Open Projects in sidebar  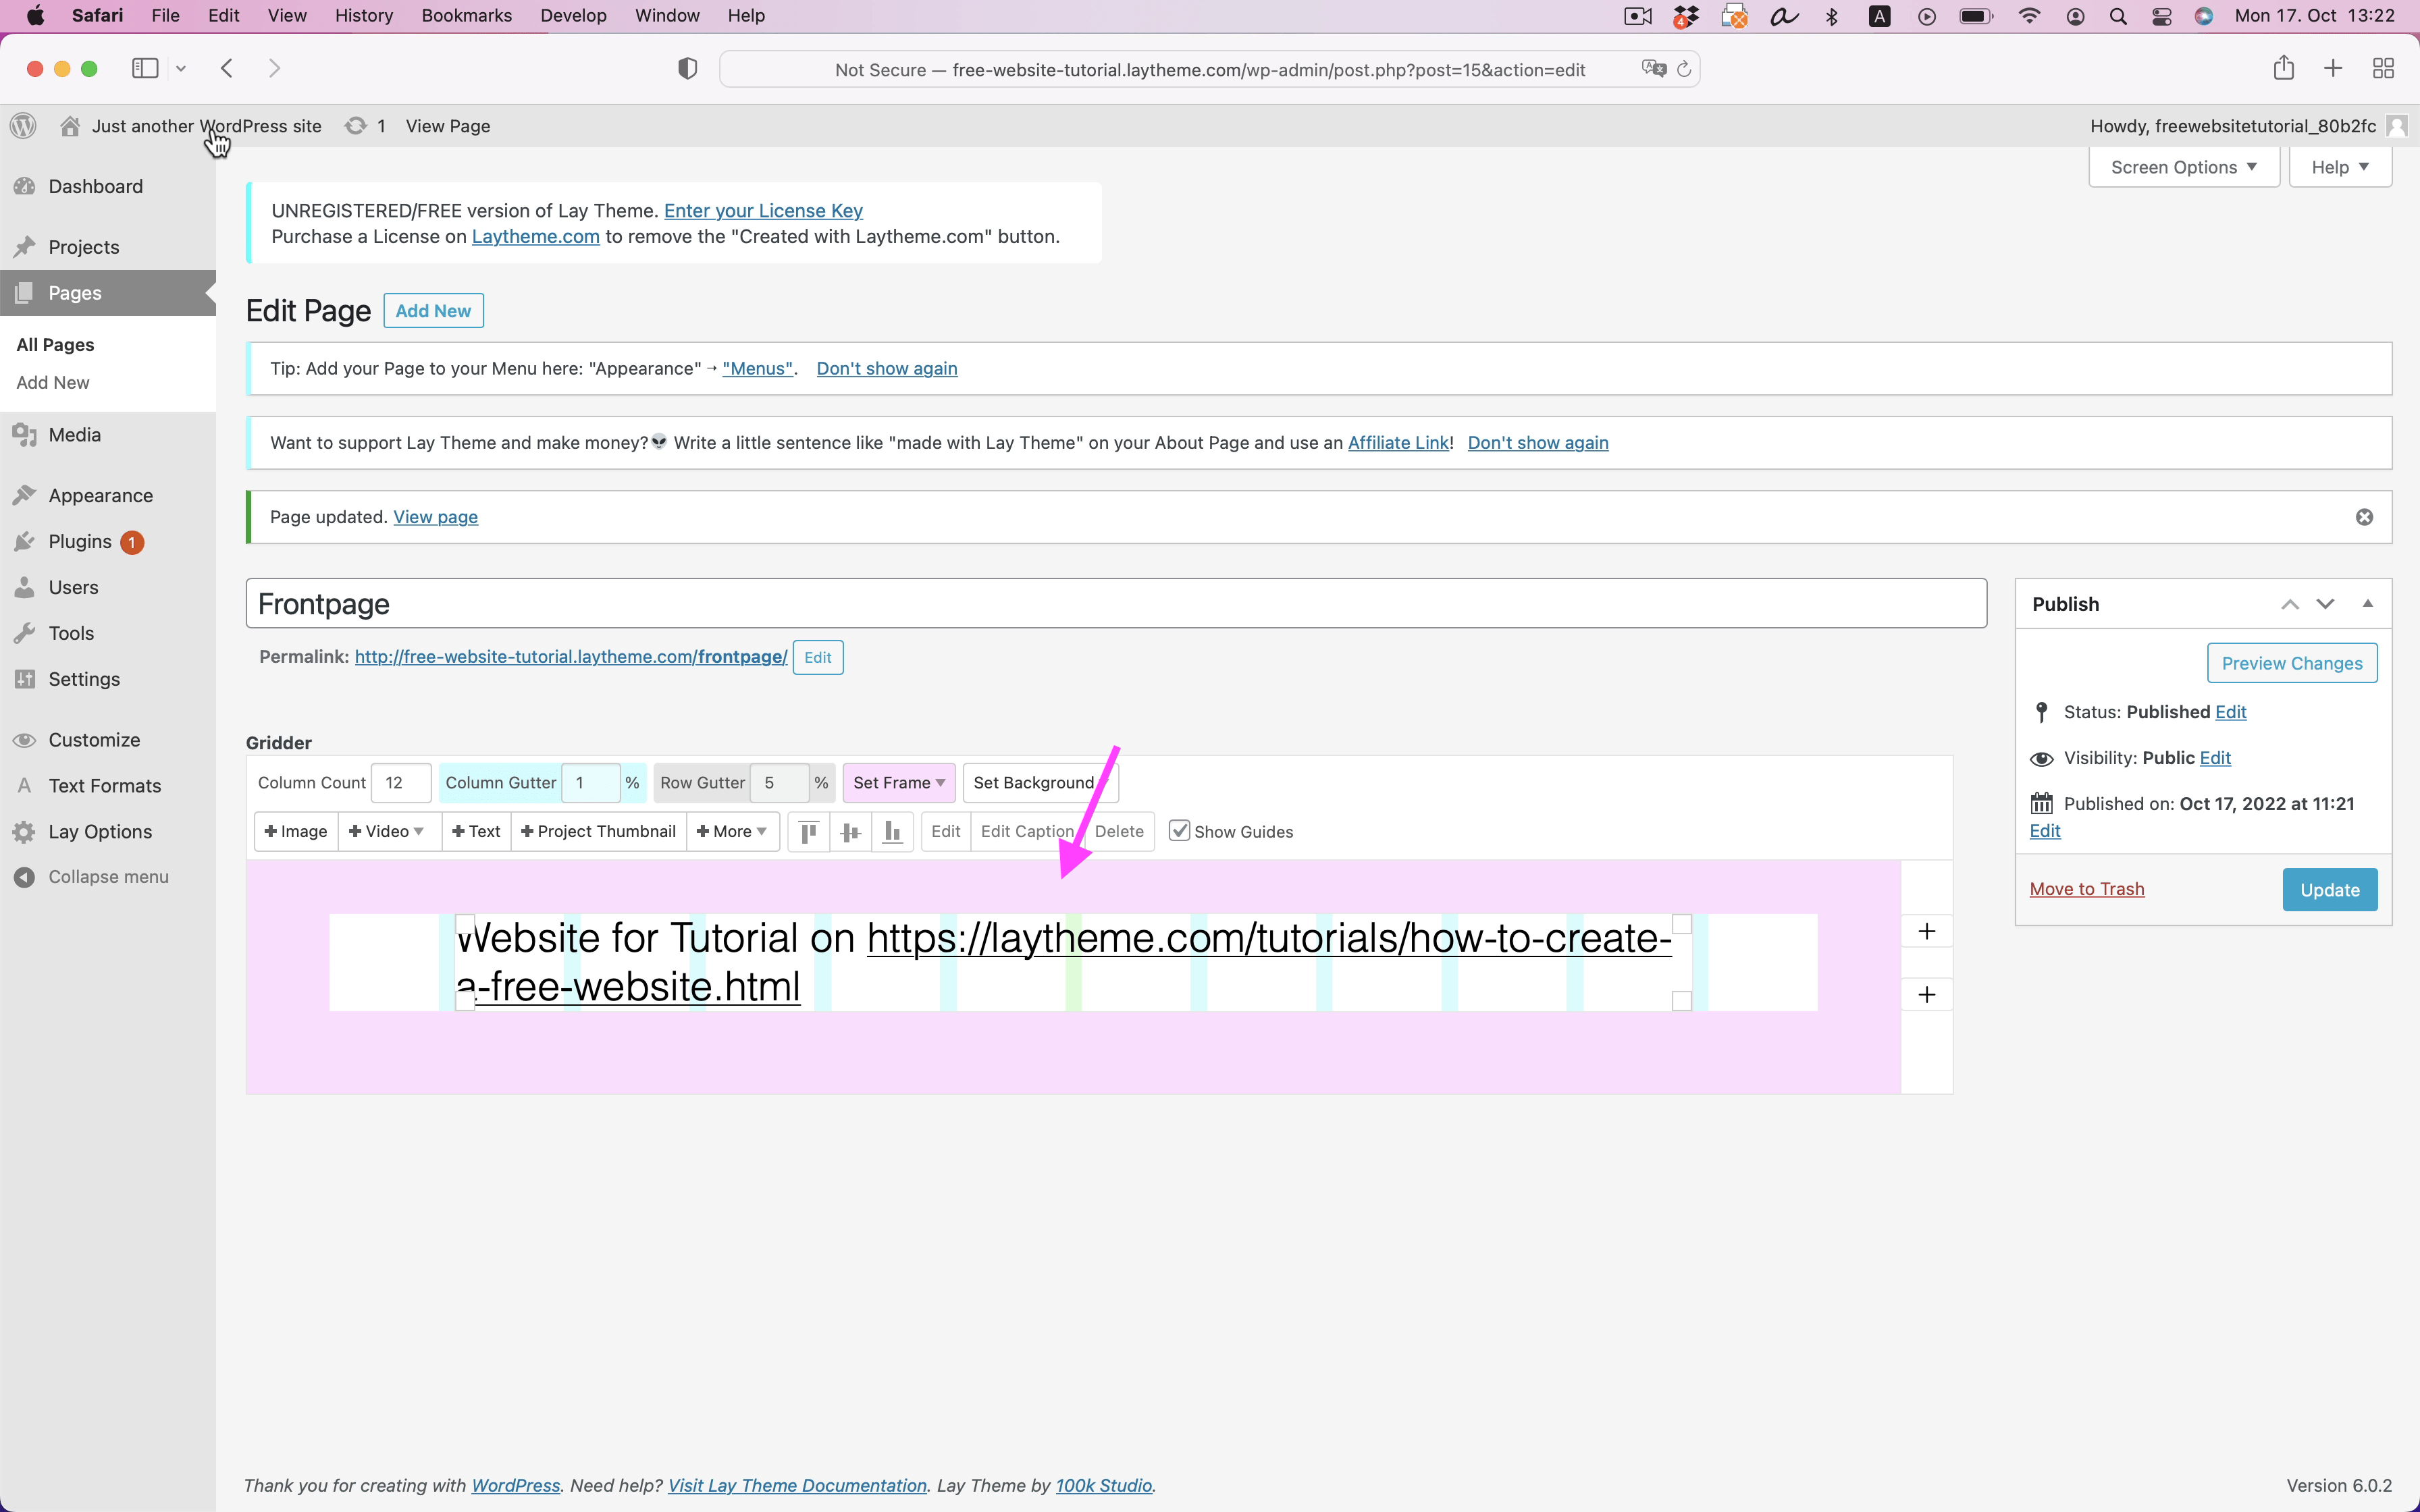[83, 247]
